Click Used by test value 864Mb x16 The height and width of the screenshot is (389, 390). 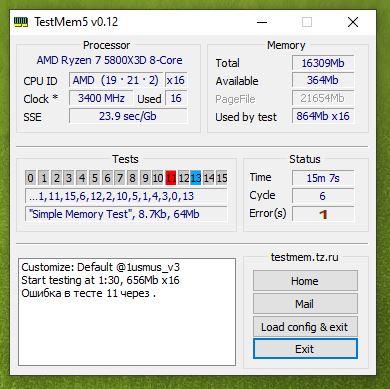point(323,116)
